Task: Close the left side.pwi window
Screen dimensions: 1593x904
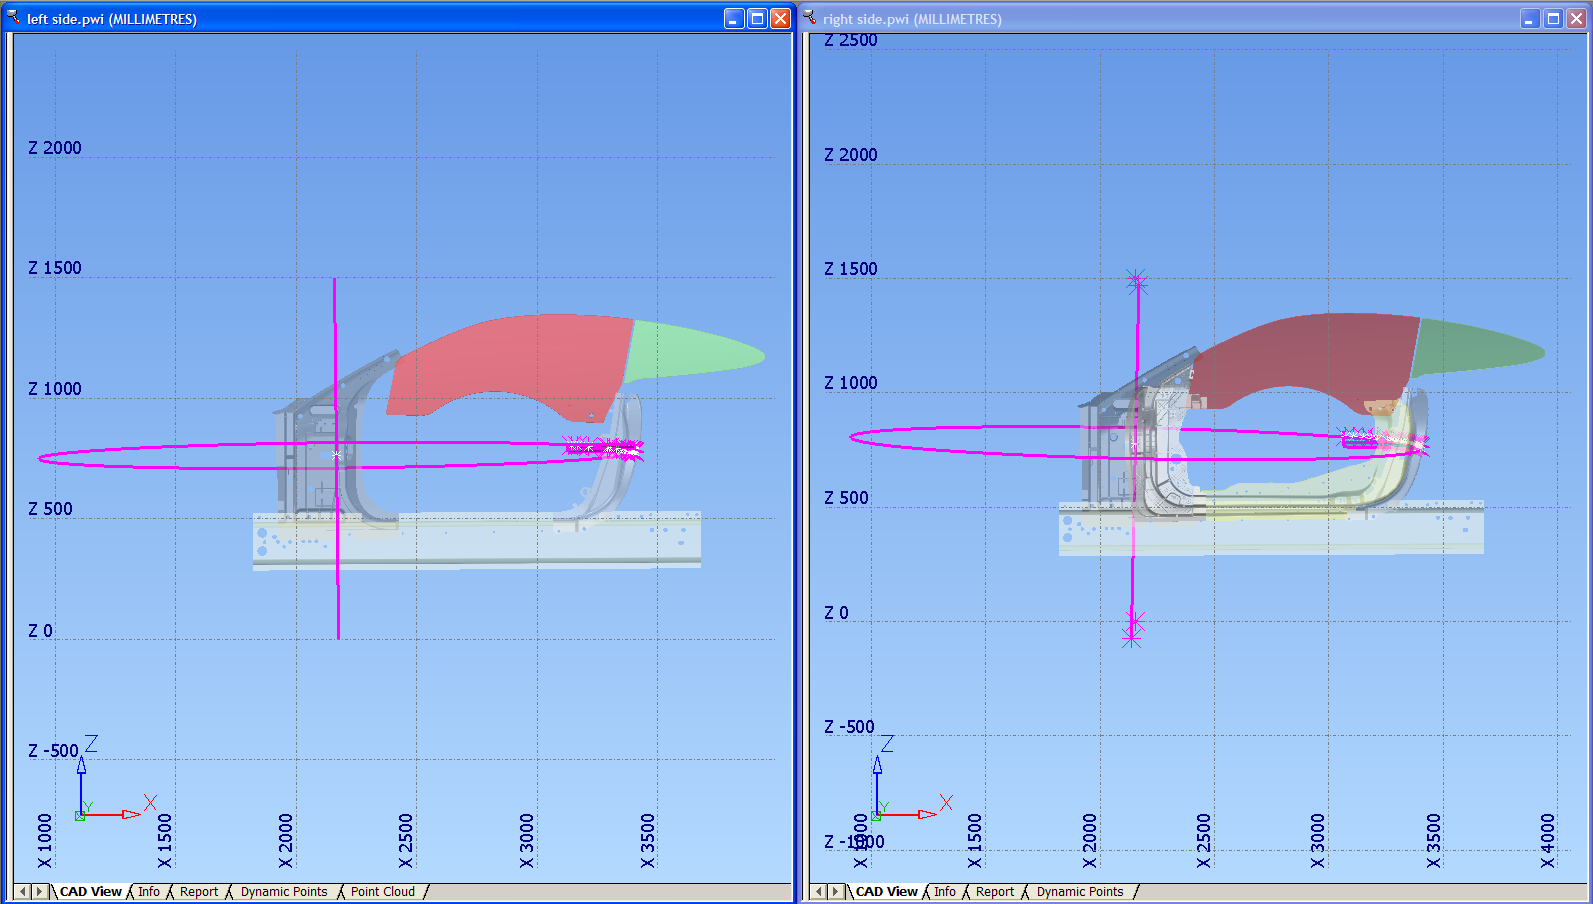Action: click(780, 18)
